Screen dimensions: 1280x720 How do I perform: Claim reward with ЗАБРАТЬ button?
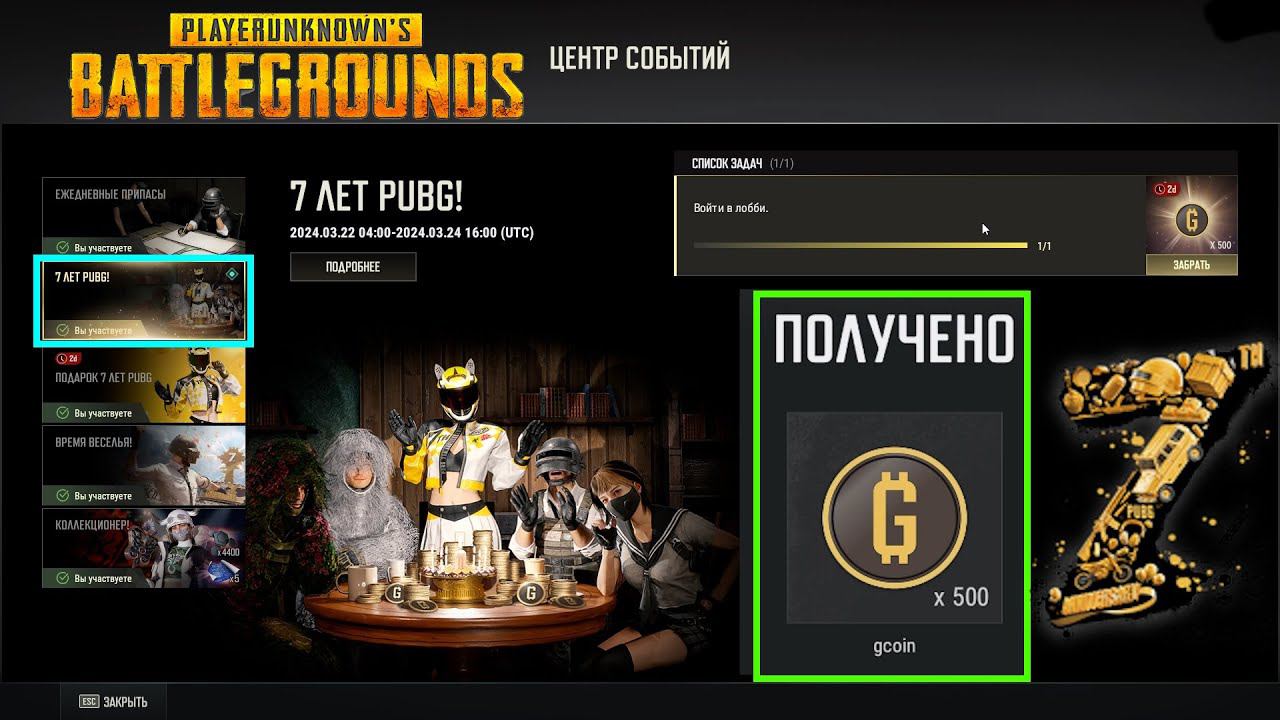point(1191,265)
